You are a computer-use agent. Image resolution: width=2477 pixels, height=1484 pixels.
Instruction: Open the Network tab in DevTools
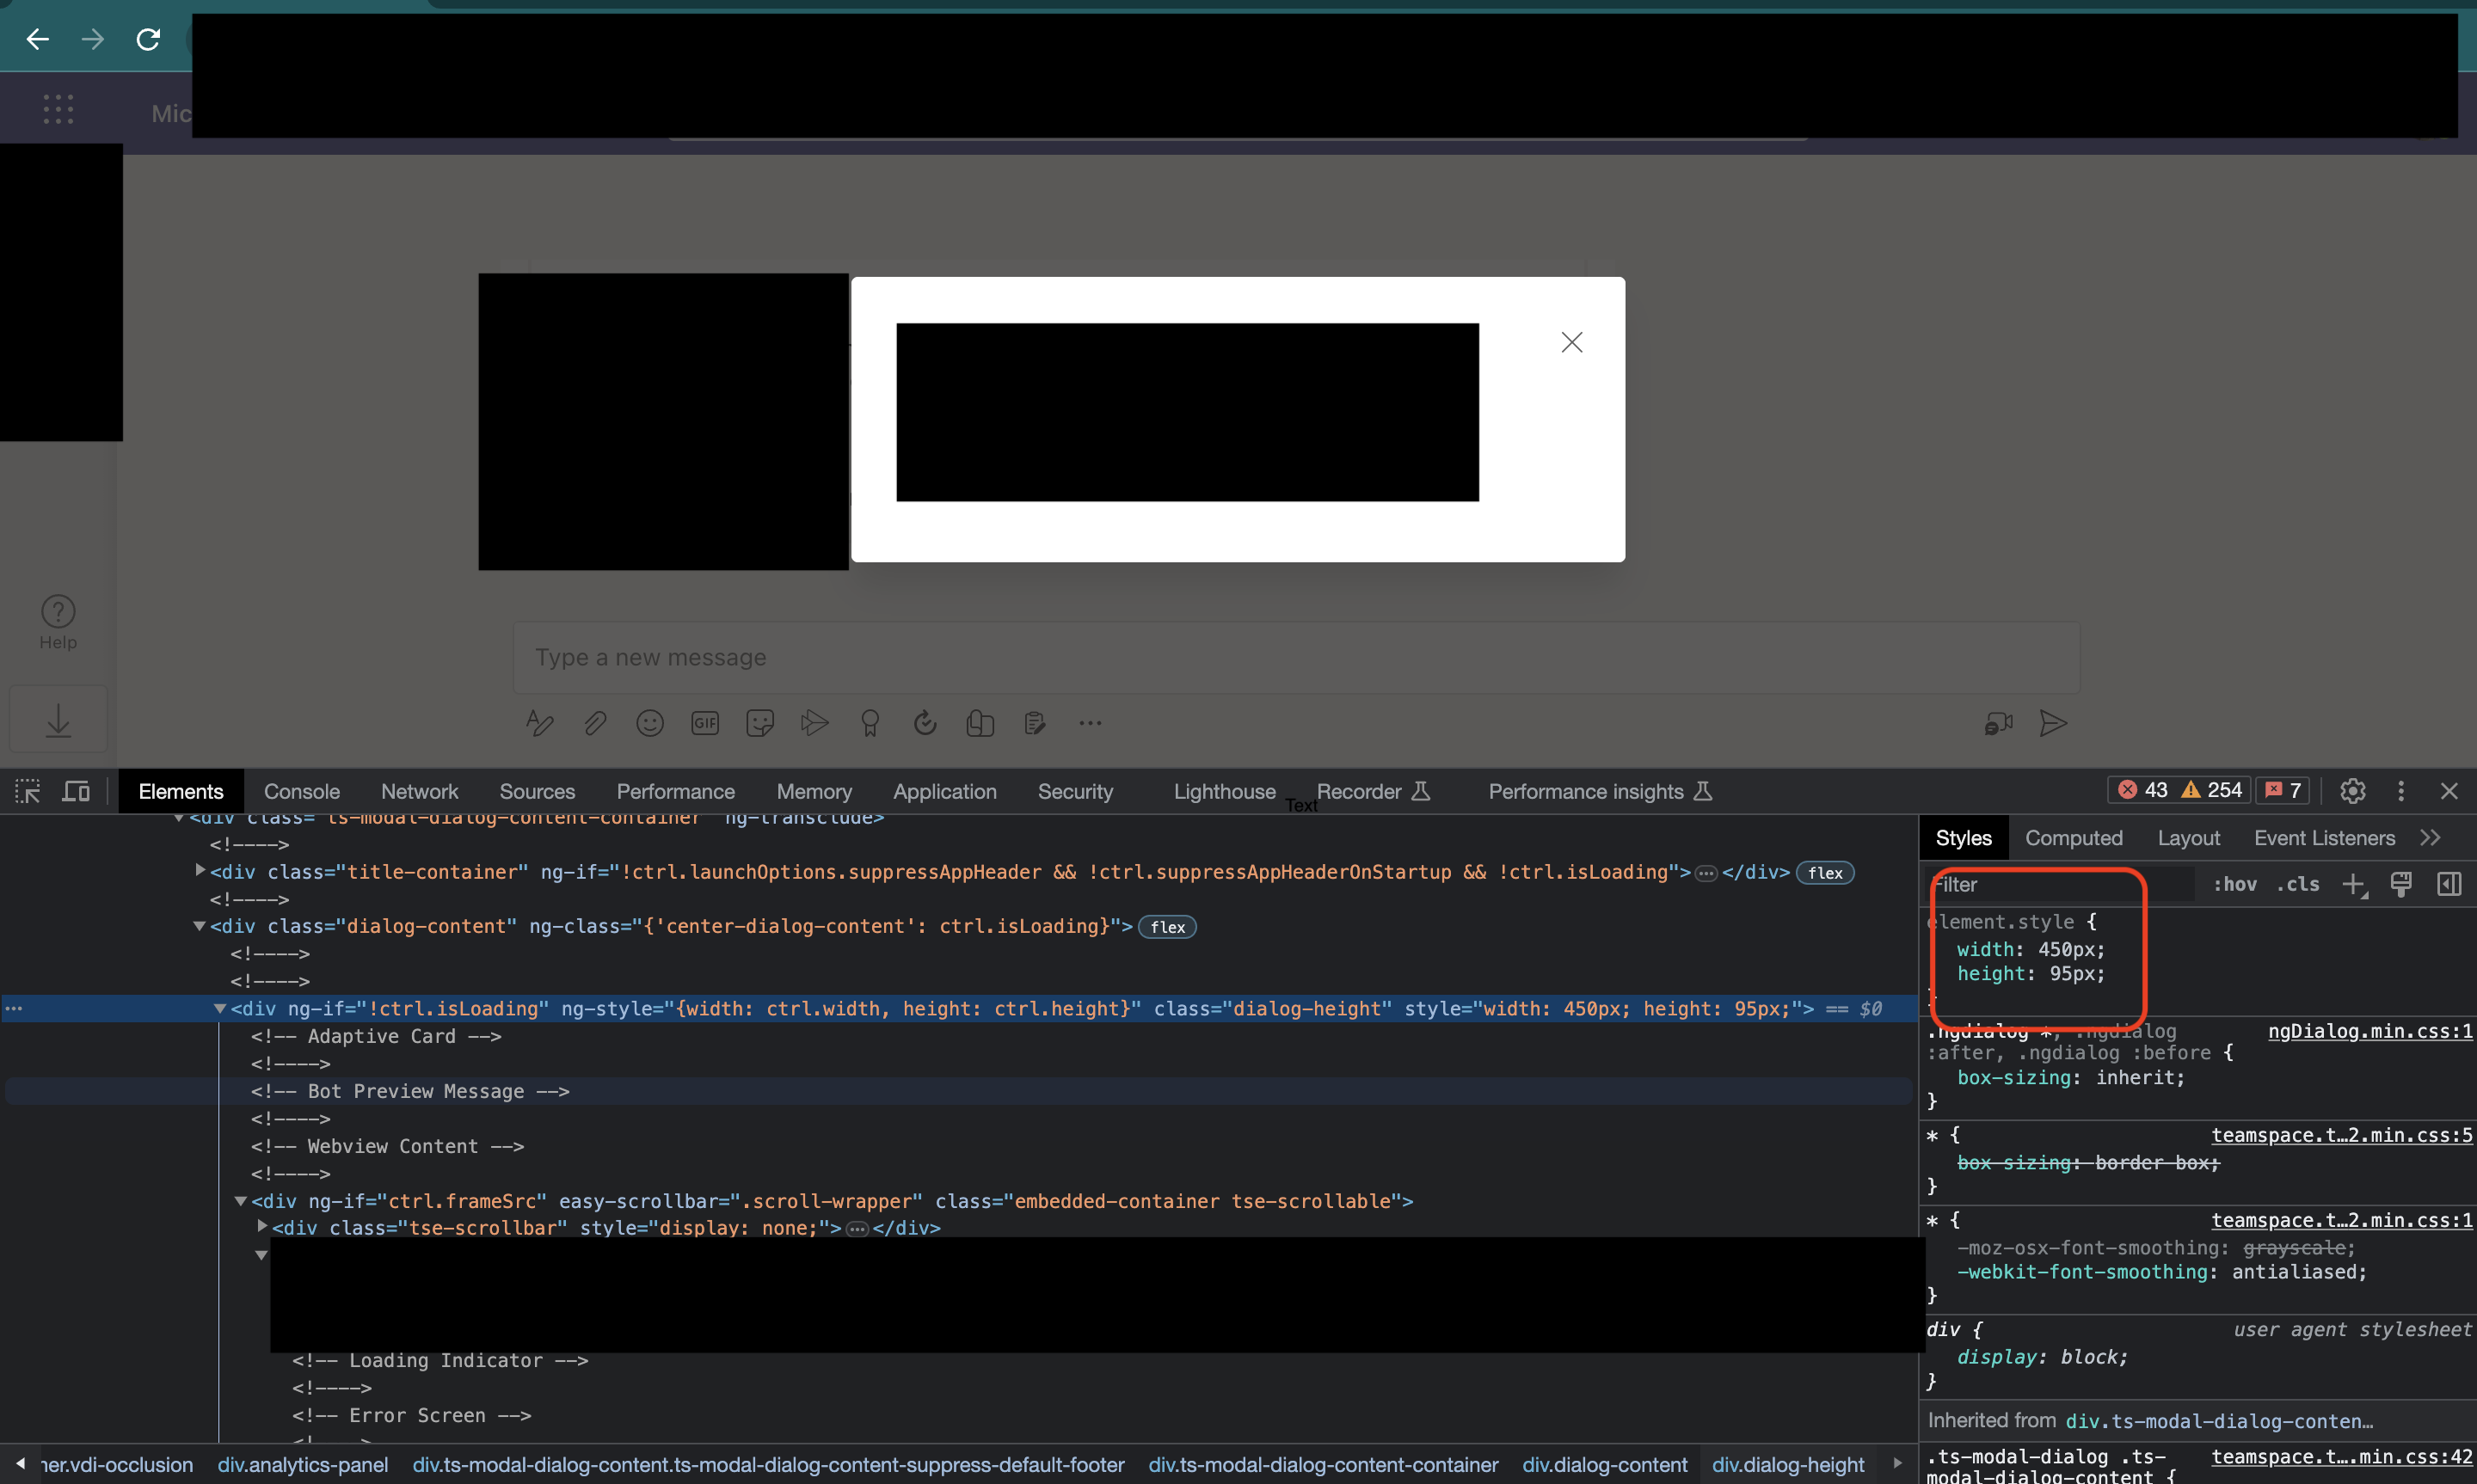(x=419, y=790)
